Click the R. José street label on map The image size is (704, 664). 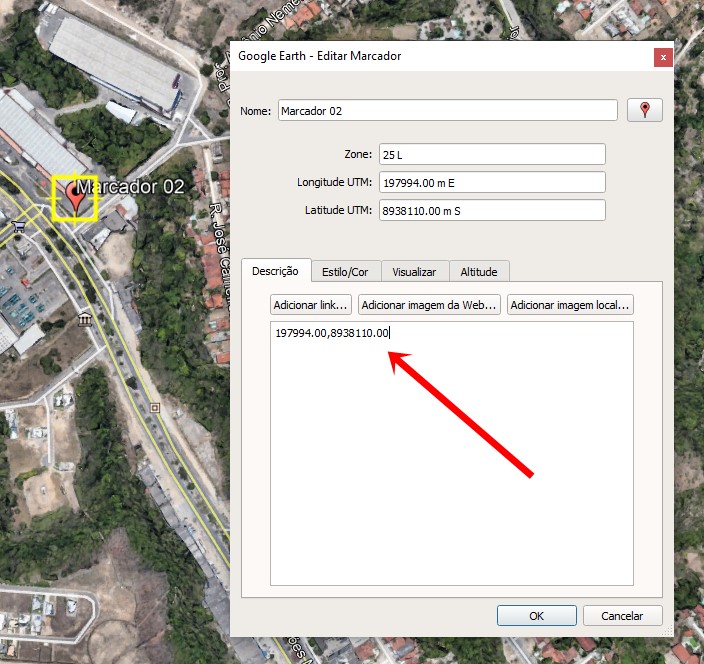tap(219, 258)
